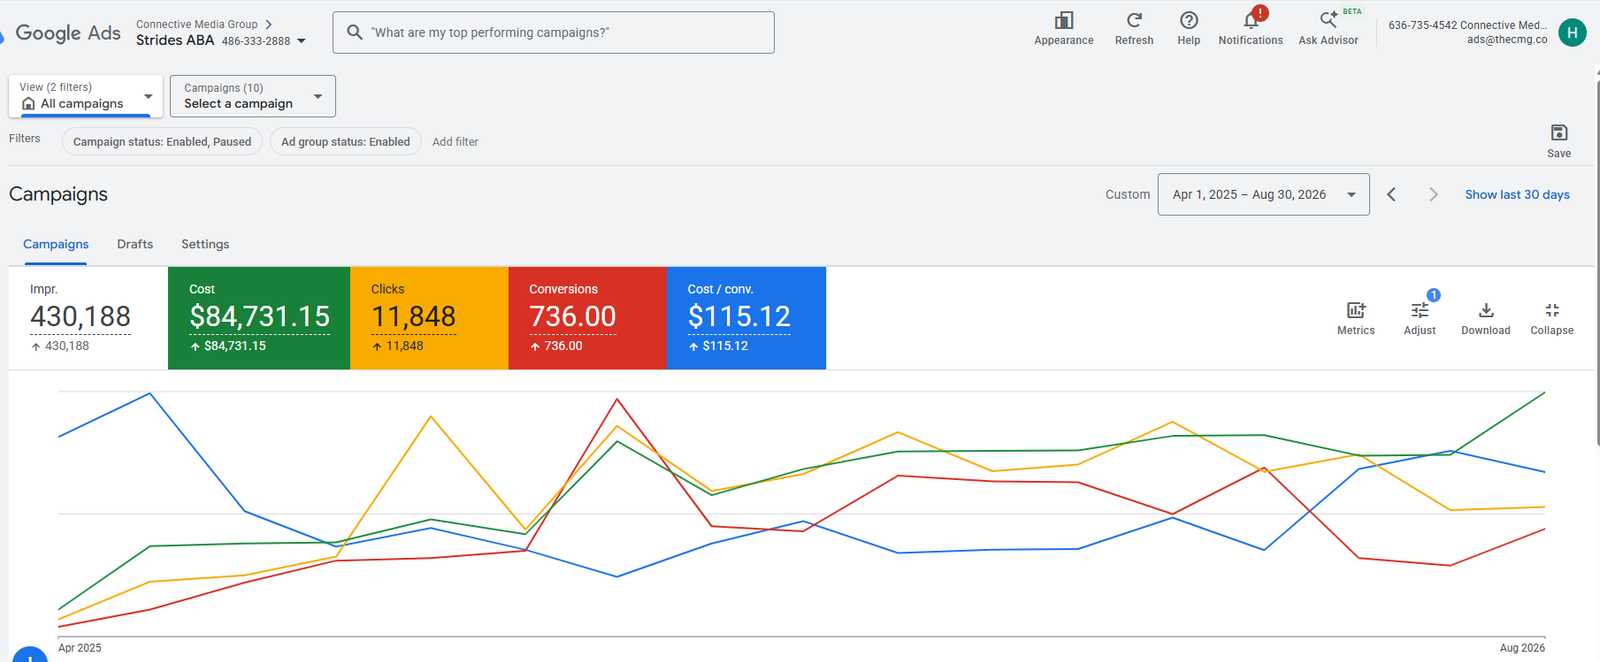Click the home icon beside All campaigns

pos(28,104)
